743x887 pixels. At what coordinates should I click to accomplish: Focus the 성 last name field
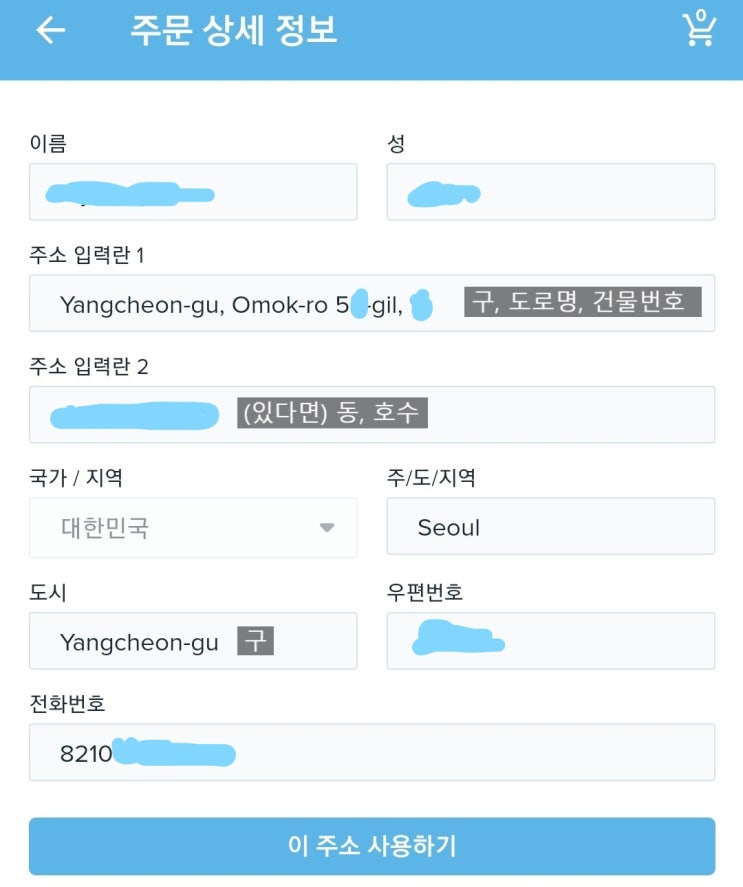click(550, 192)
